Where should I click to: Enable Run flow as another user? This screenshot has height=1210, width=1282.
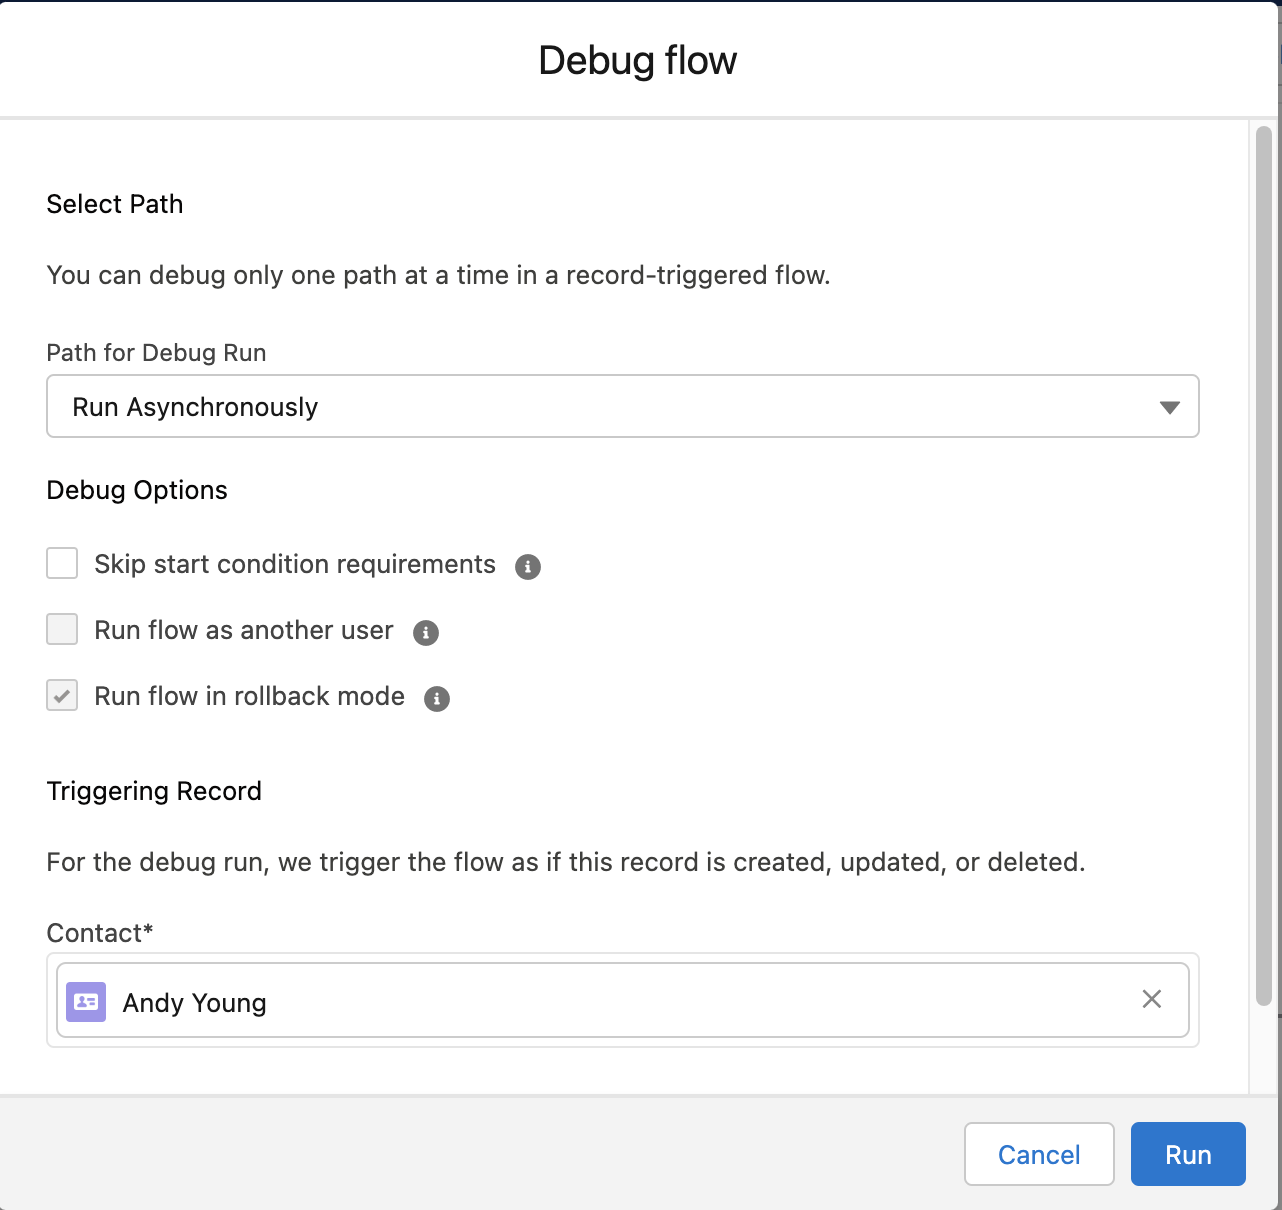tap(61, 629)
